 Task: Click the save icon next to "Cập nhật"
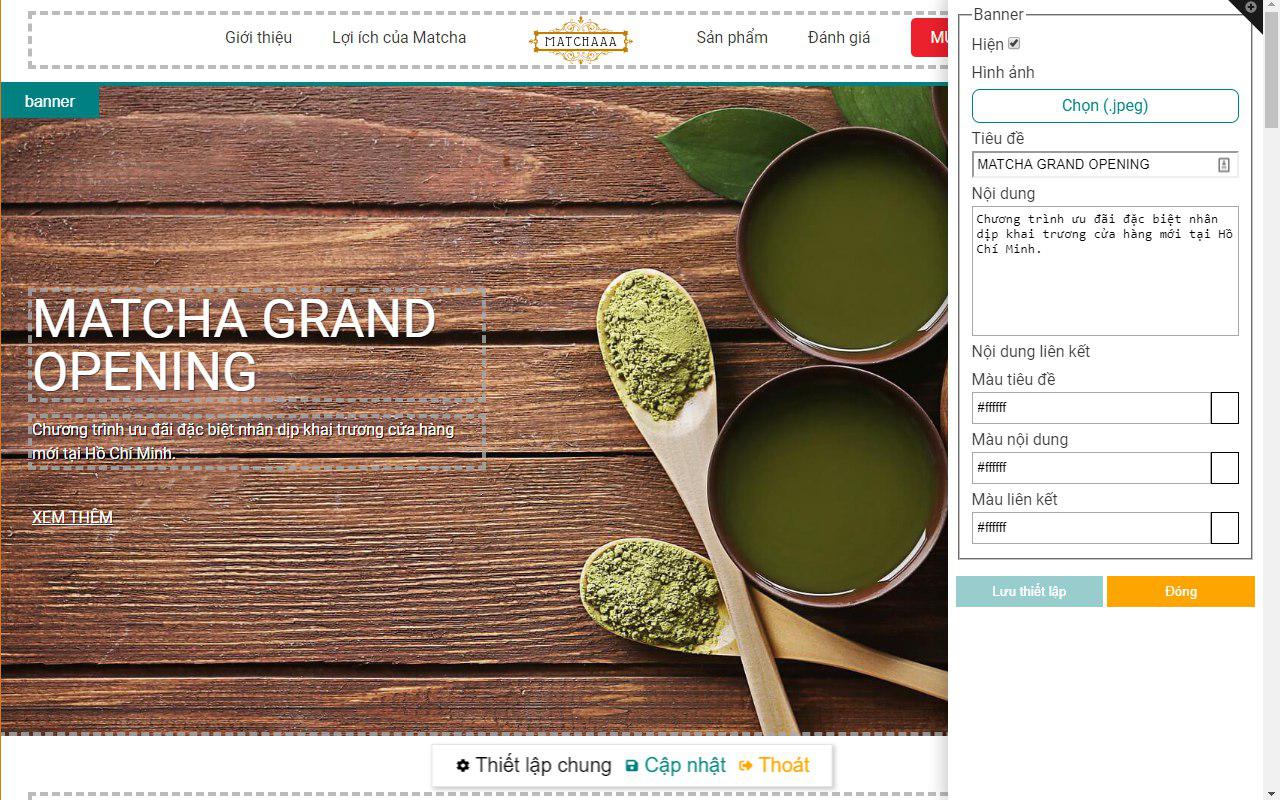(x=631, y=765)
